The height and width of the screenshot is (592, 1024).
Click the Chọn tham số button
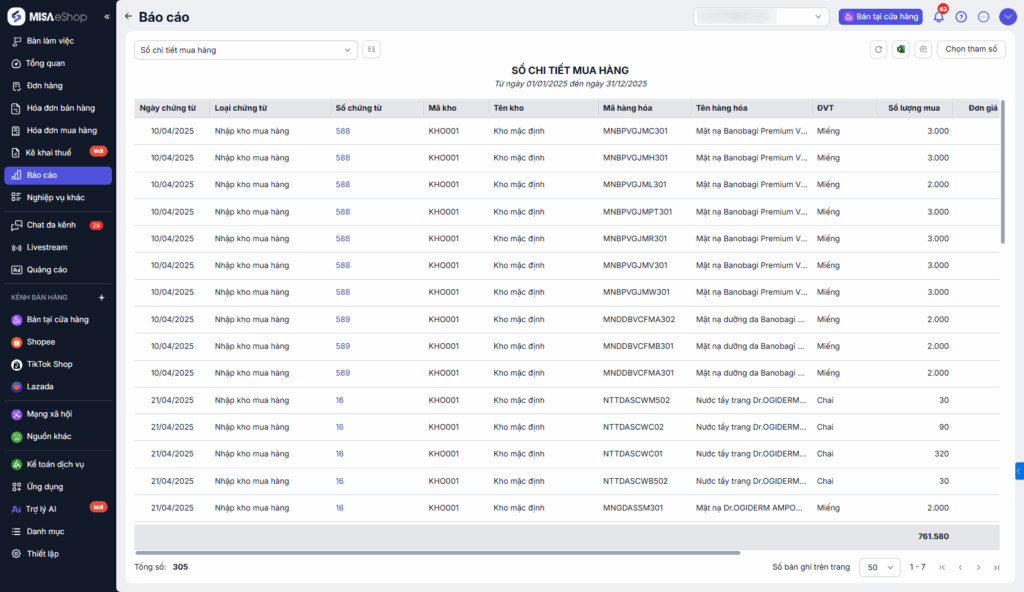971,49
